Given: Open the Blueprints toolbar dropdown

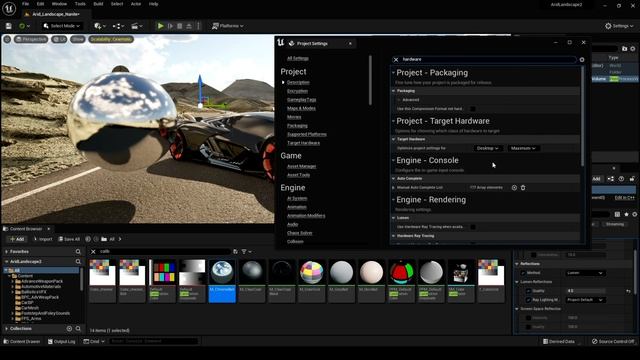Looking at the screenshot, I should [x=118, y=26].
